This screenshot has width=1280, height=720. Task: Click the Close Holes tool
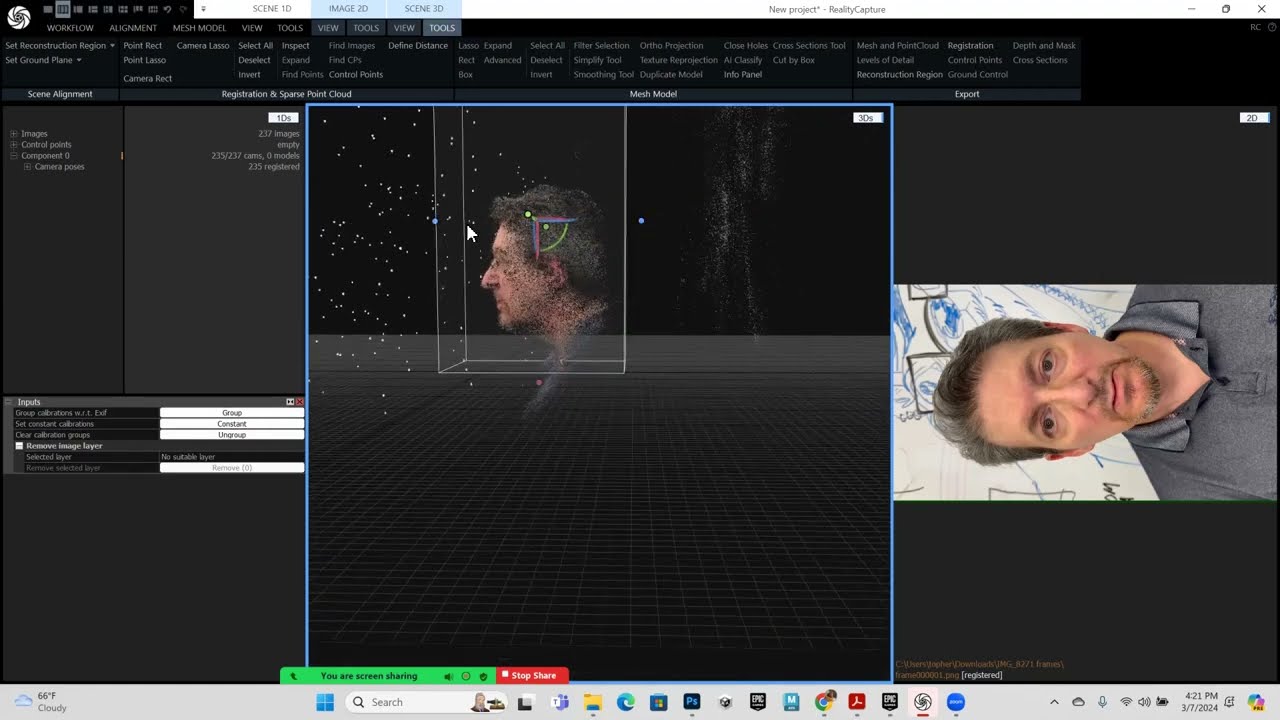pos(745,45)
